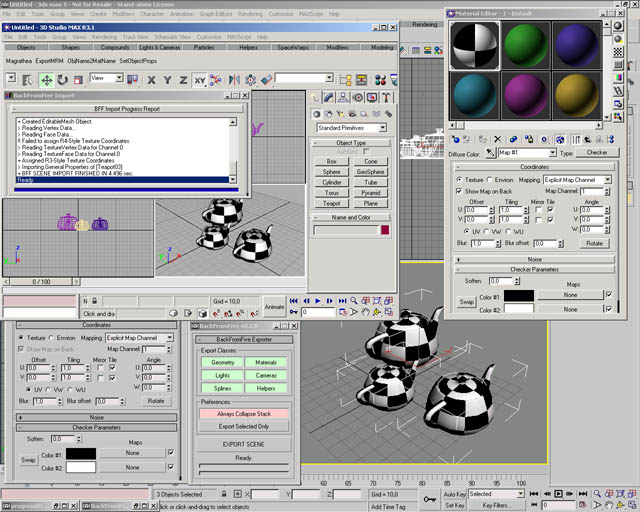Click the Checker type button in Material Editor
Viewport: 640px width, 512px height.
(597, 152)
